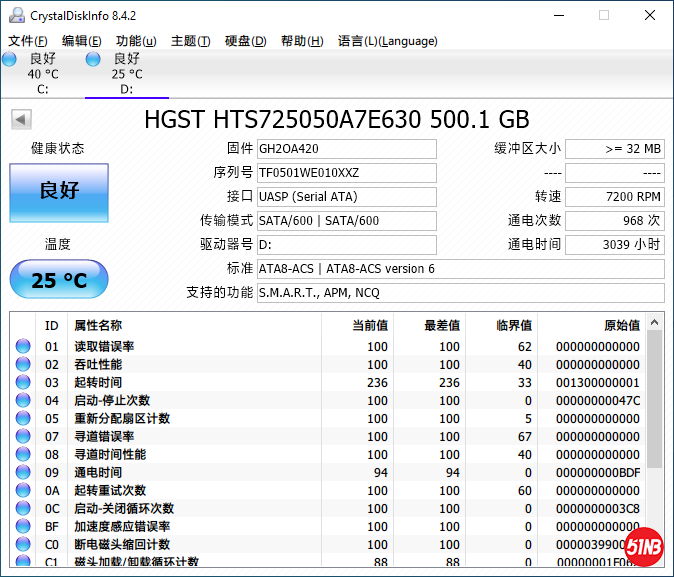The image size is (674, 577).
Task: Open the 文件(F) menu
Action: [28, 41]
